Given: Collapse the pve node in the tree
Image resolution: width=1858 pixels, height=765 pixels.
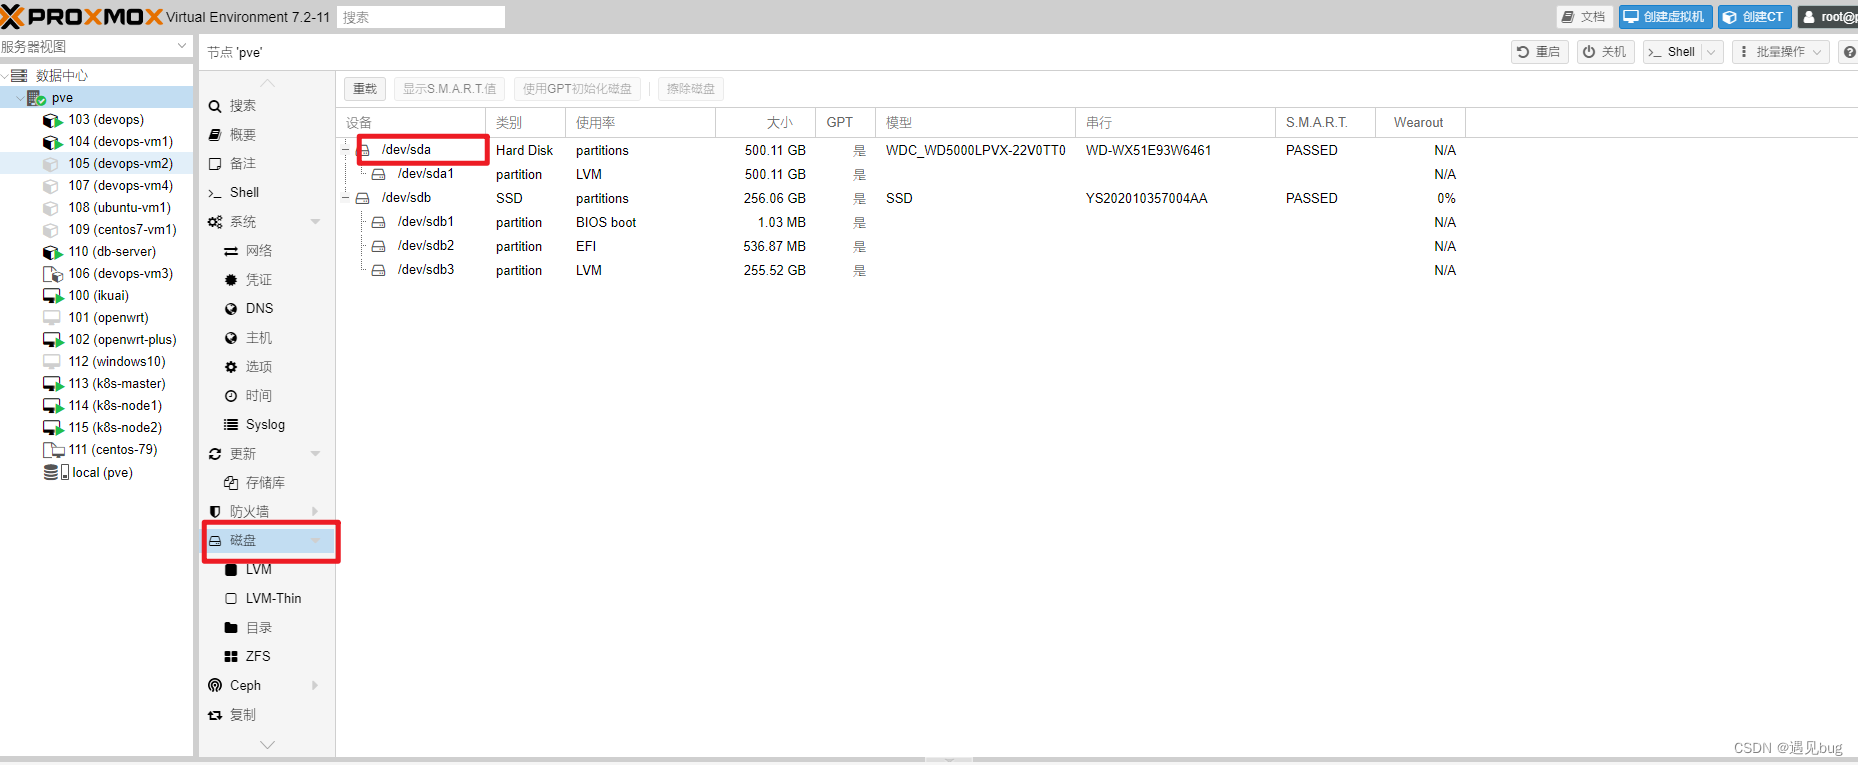Looking at the screenshot, I should point(20,98).
